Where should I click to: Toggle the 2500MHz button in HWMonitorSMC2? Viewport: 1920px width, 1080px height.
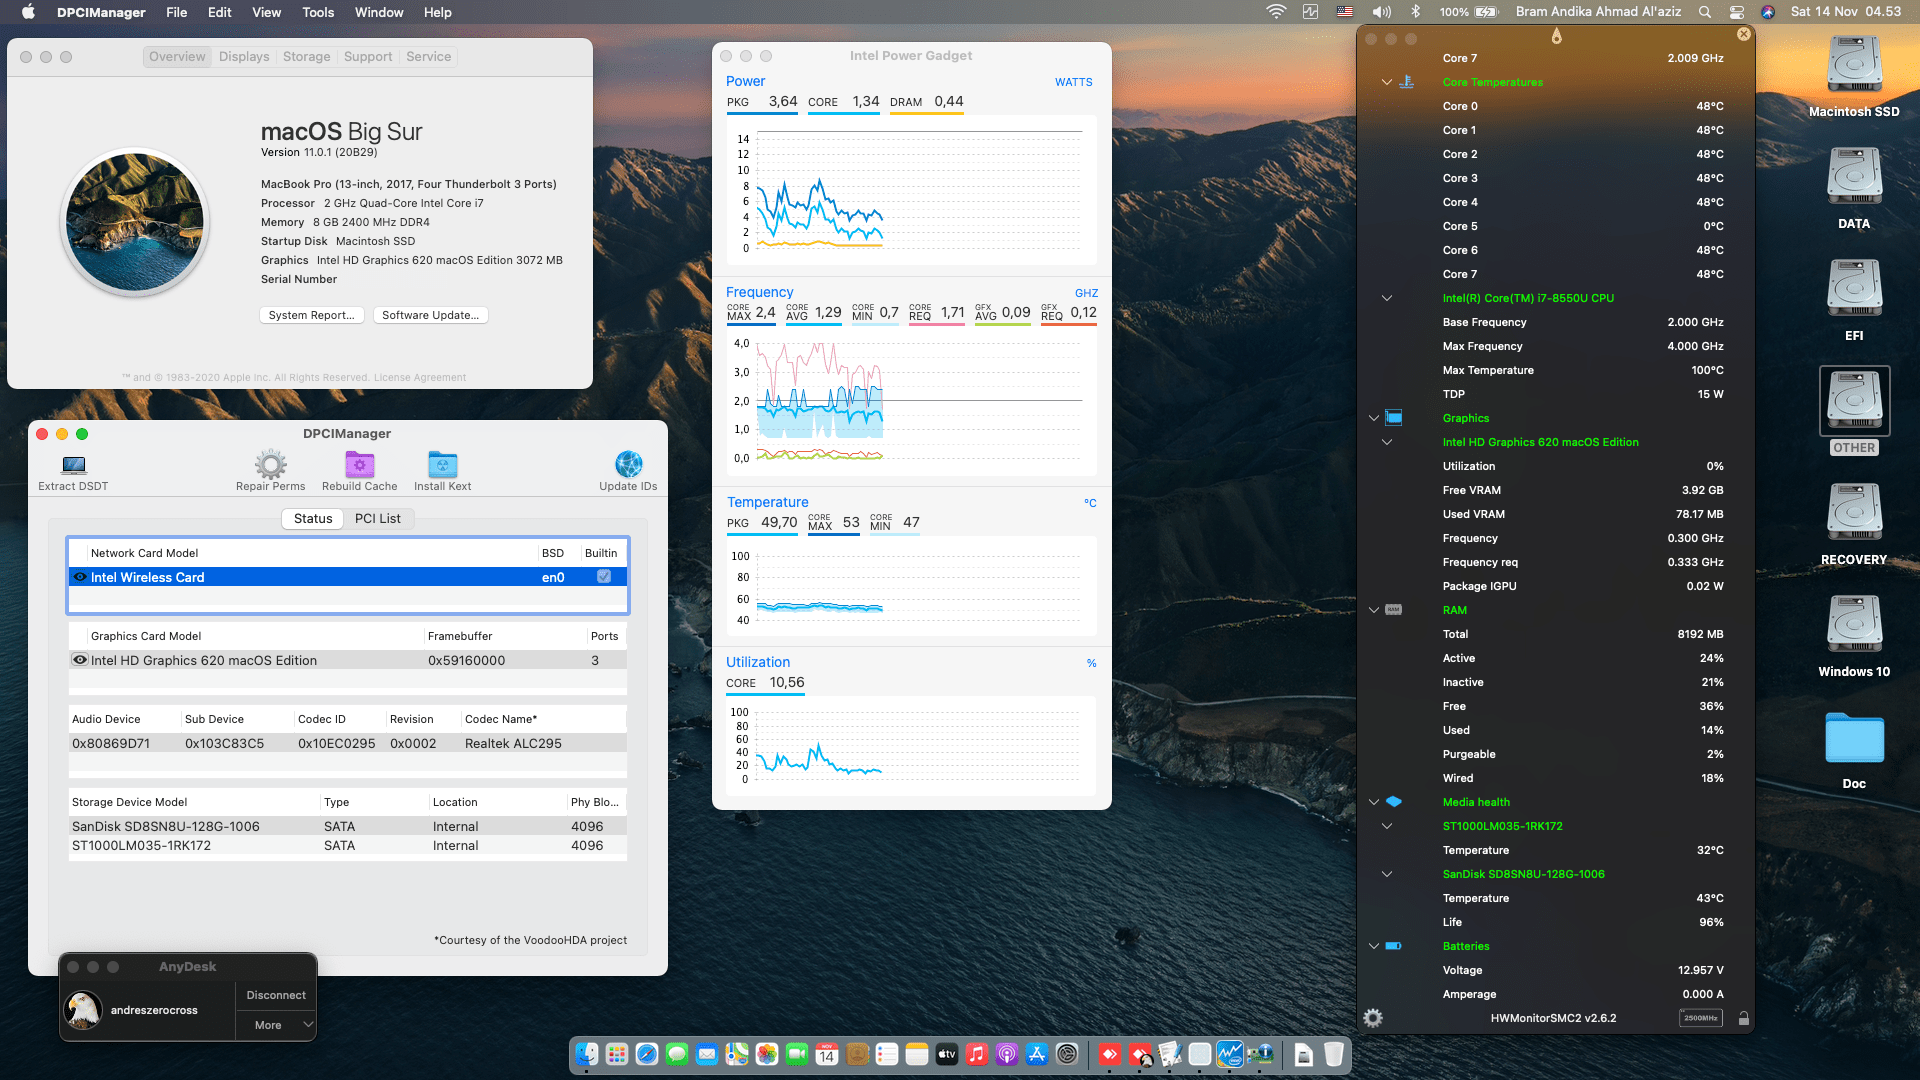(x=1700, y=1018)
